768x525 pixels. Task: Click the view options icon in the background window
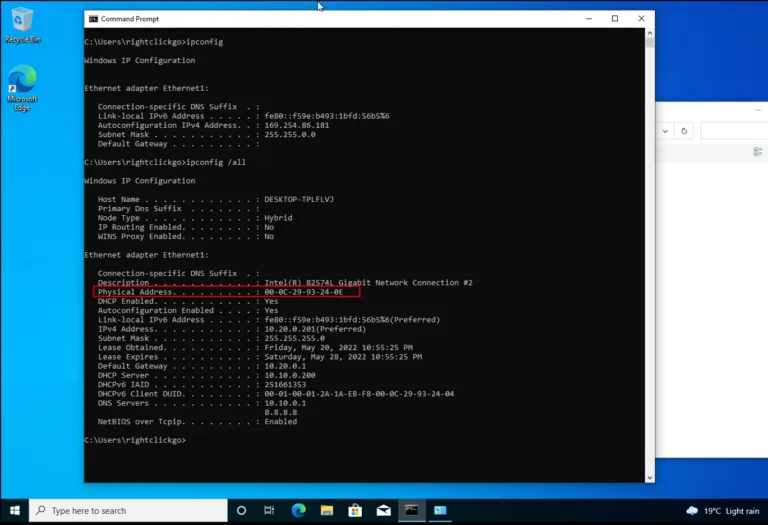coord(758,152)
